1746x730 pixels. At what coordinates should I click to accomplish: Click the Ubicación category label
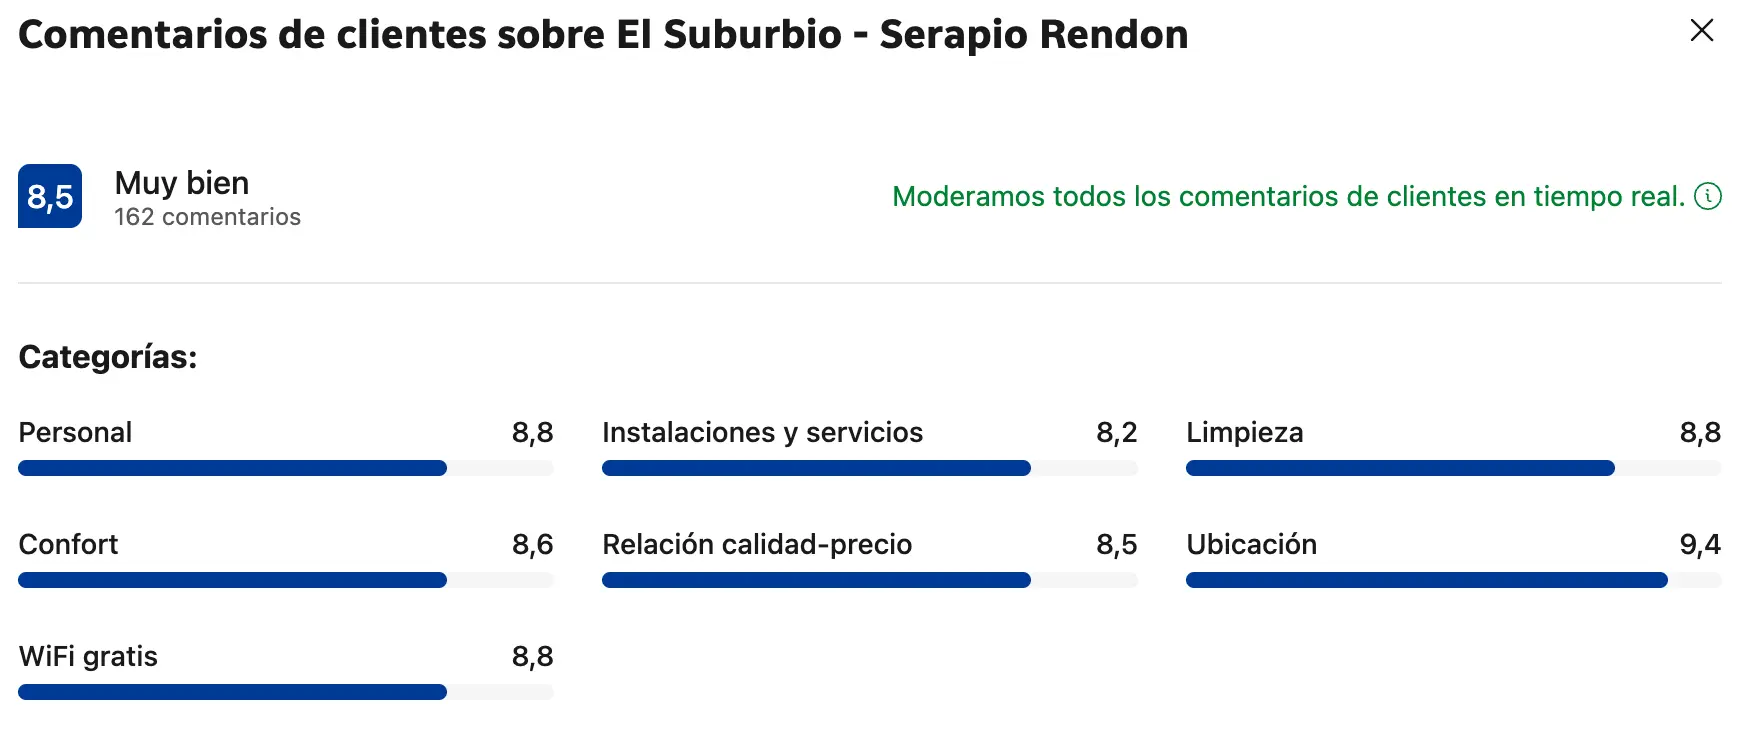click(1251, 544)
